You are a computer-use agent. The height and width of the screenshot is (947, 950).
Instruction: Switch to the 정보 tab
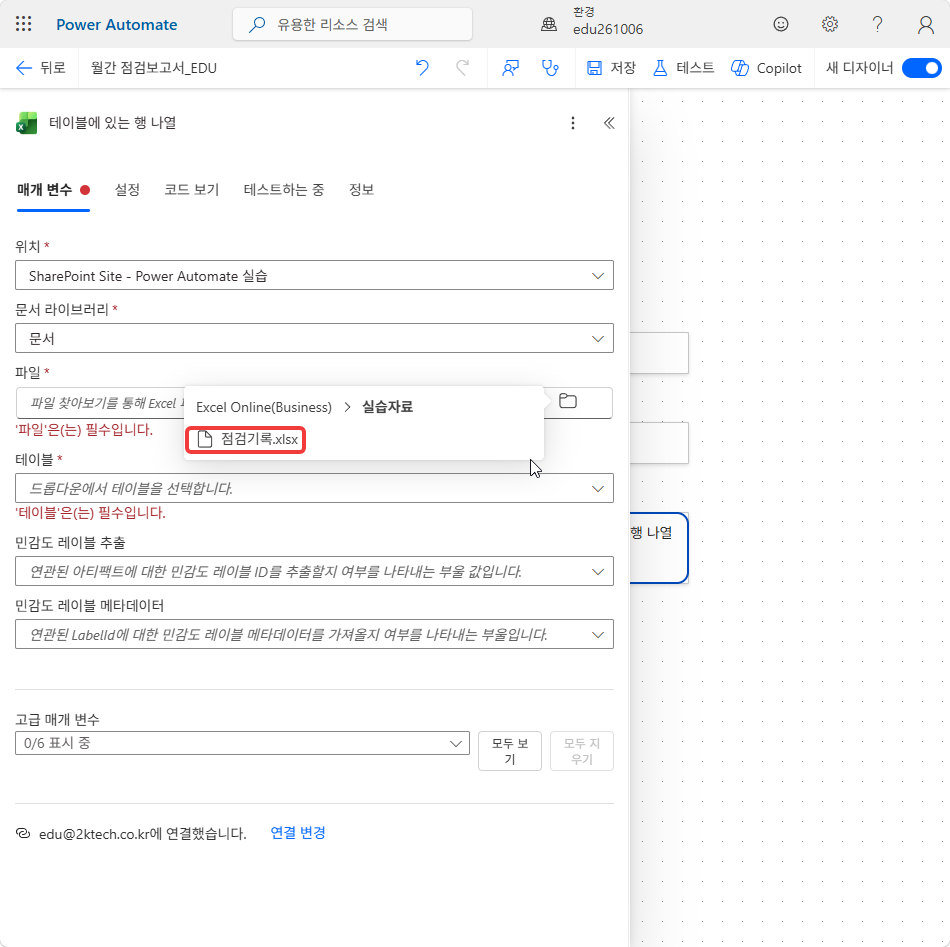pyautogui.click(x=361, y=190)
